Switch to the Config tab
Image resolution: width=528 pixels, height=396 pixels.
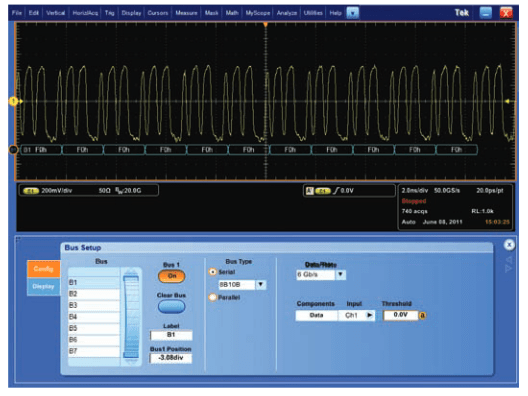(43, 269)
